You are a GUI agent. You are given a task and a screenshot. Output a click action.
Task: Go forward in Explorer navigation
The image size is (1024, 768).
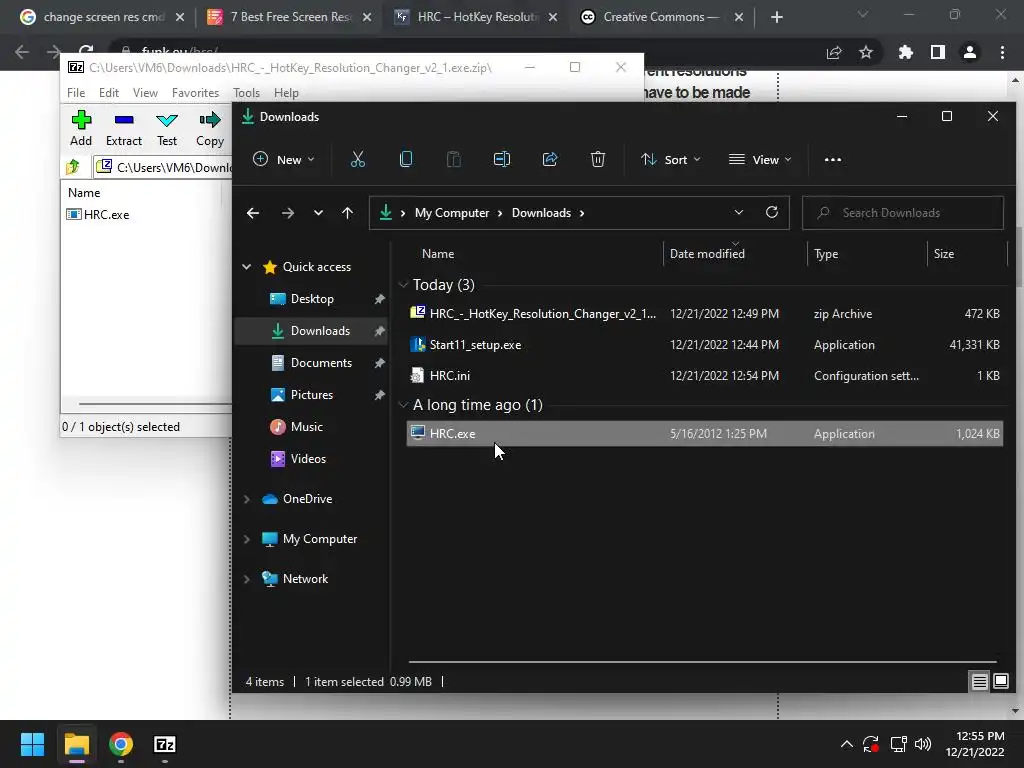point(287,213)
